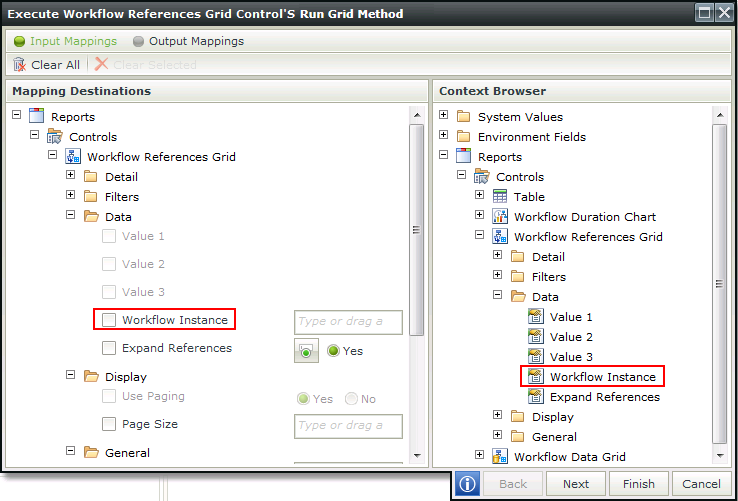
Task: Collapse the General folder in Mapping Destinations
Action: point(71,451)
